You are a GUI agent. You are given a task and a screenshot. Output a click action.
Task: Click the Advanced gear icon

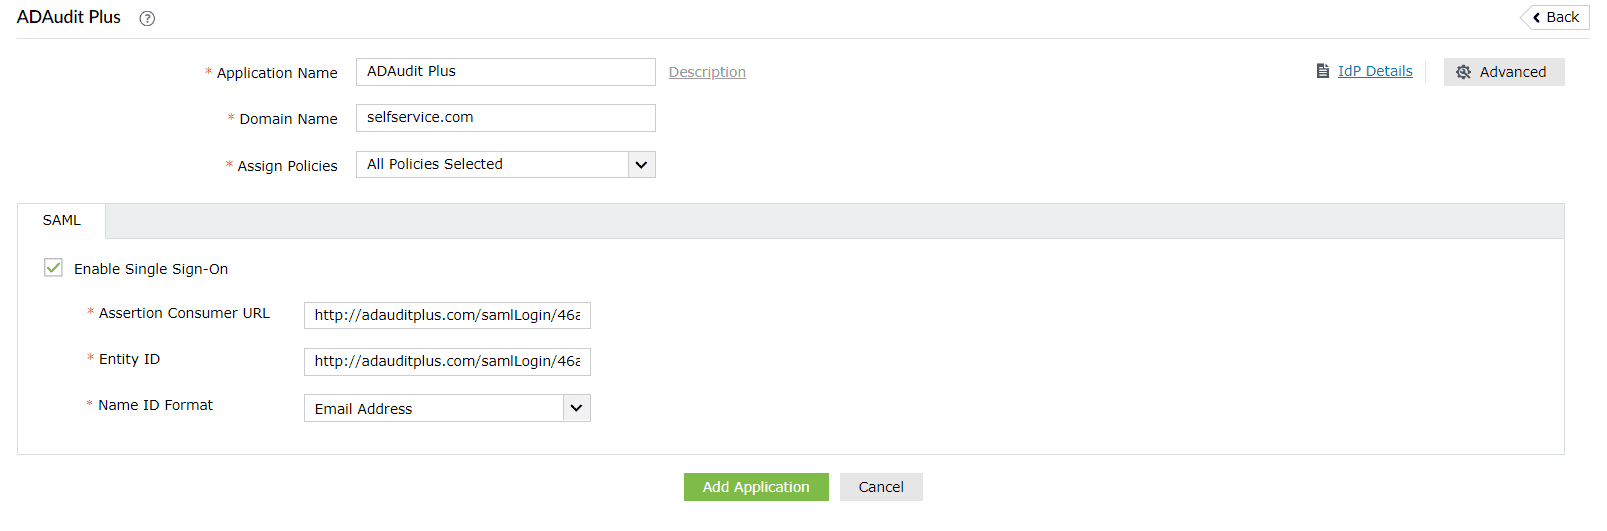(1463, 72)
